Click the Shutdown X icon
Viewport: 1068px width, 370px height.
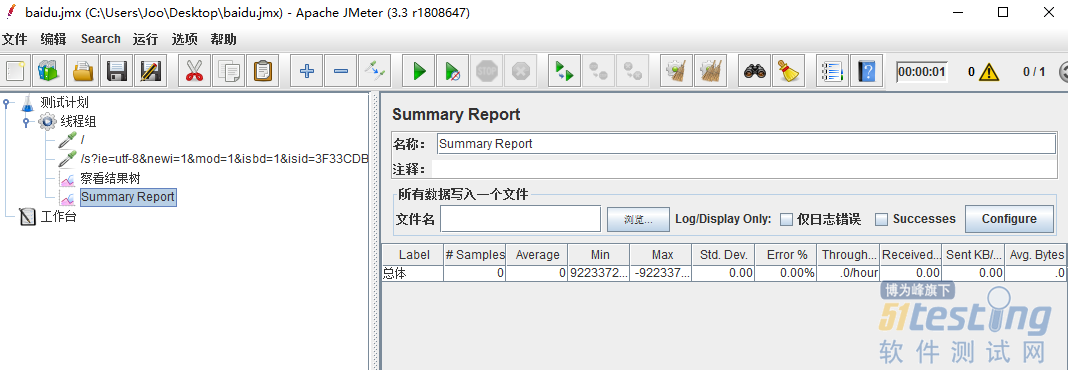point(521,71)
